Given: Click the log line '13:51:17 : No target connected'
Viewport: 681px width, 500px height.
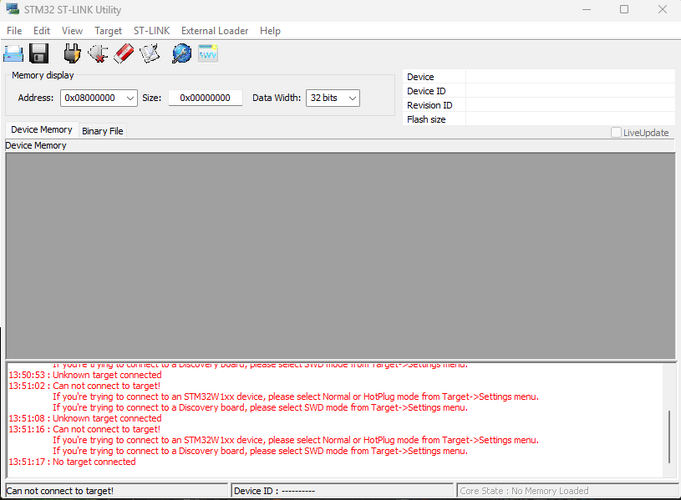Looking at the screenshot, I should coord(72,462).
